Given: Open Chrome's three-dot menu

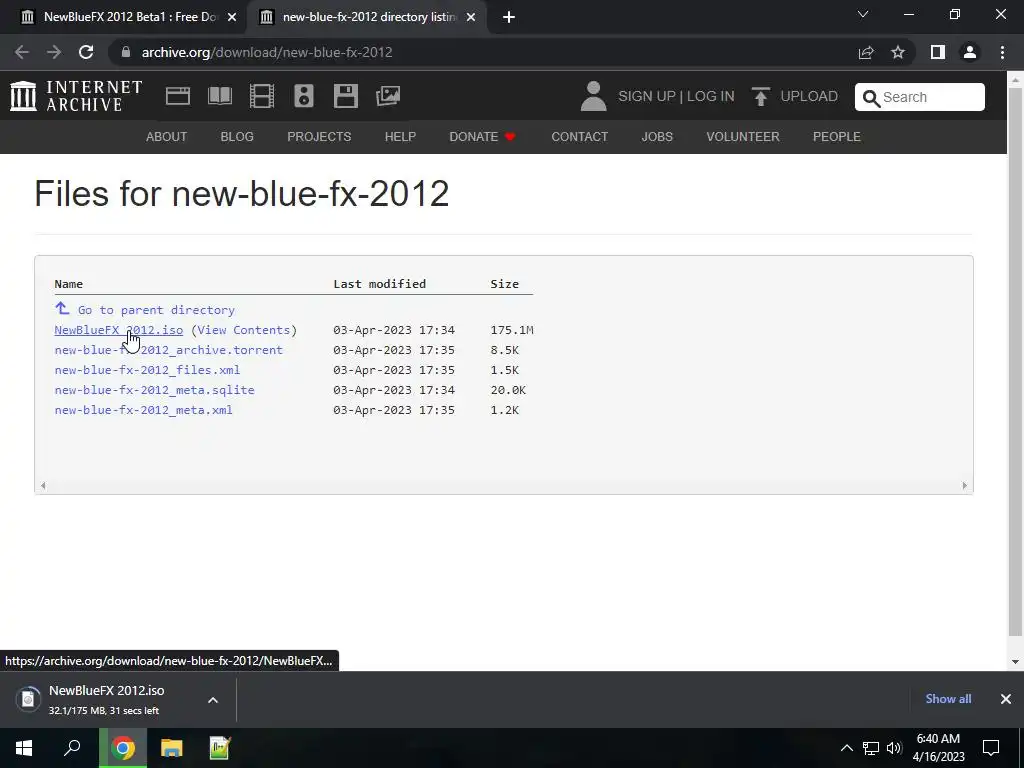Looking at the screenshot, I should pyautogui.click(x=1002, y=52).
